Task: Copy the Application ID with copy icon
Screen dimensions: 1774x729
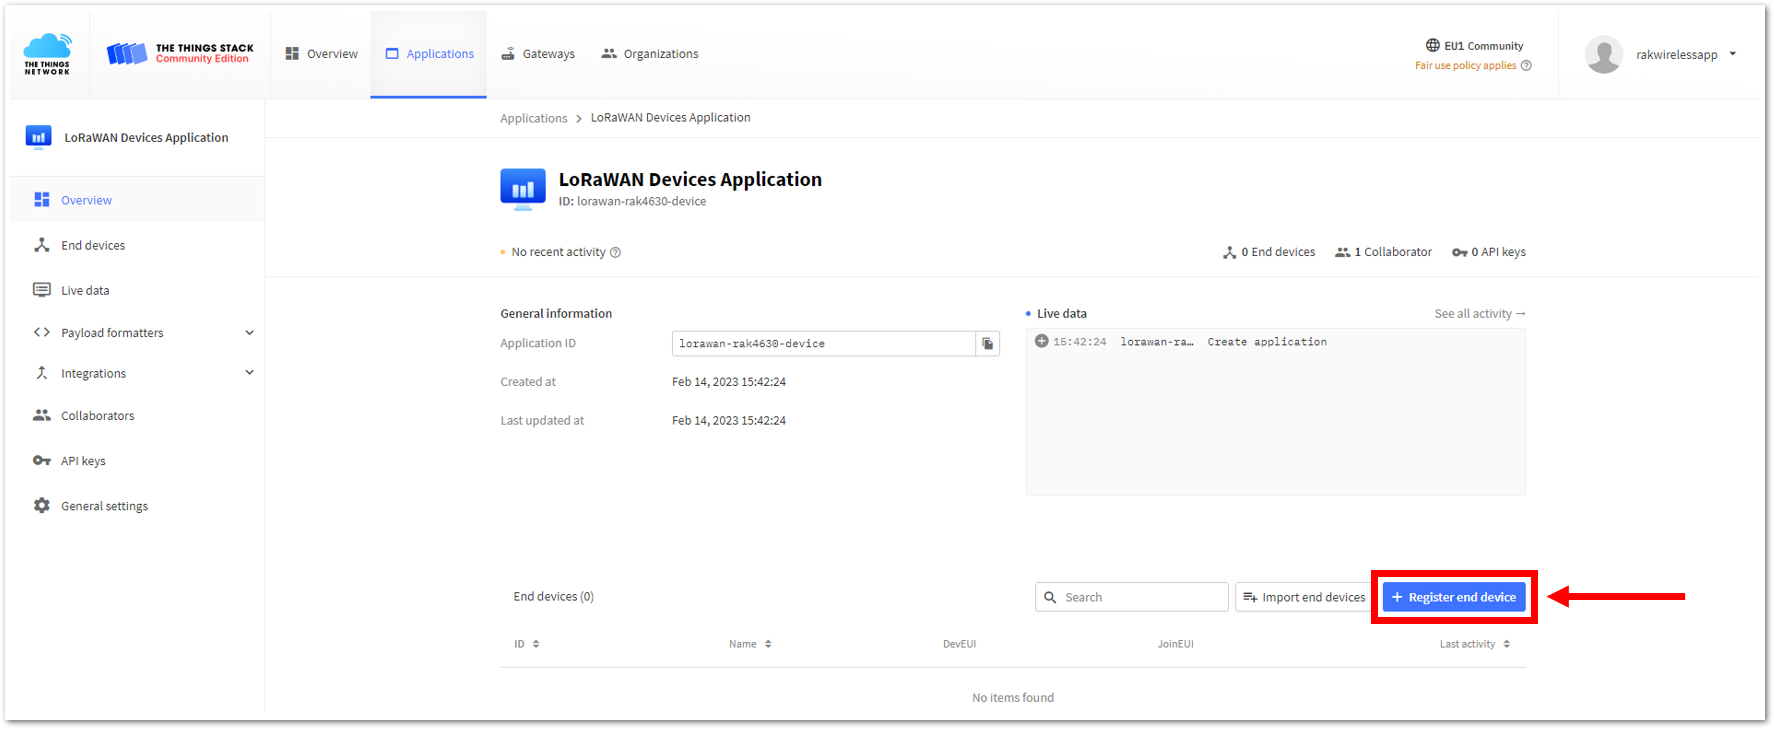Action: coord(987,343)
